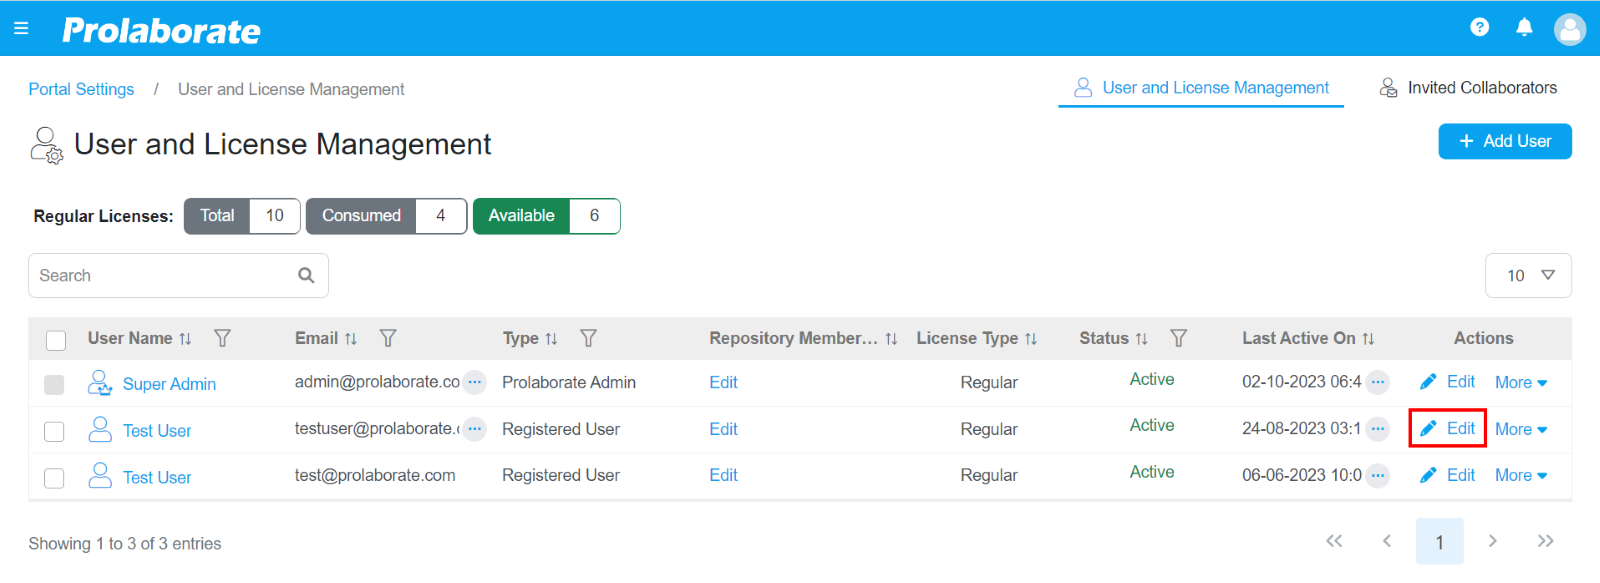The height and width of the screenshot is (583, 1600).
Task: Expand truncated email for testuser@prolaborate row
Action: coord(475,429)
